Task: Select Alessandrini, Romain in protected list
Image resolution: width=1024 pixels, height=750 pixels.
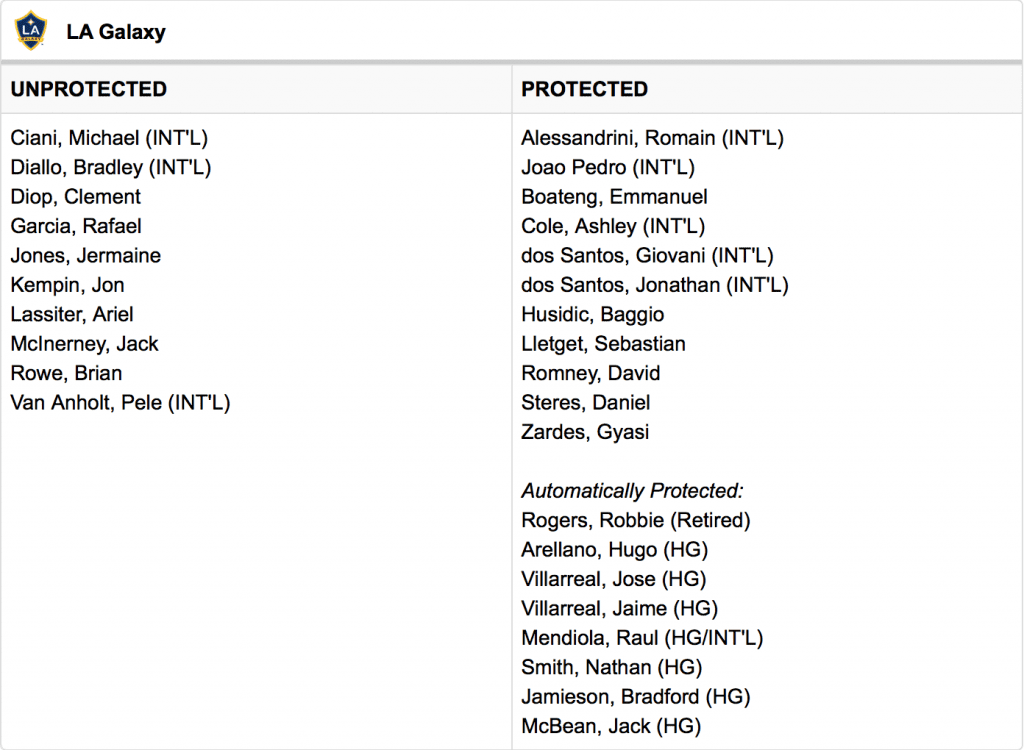Action: 652,138
